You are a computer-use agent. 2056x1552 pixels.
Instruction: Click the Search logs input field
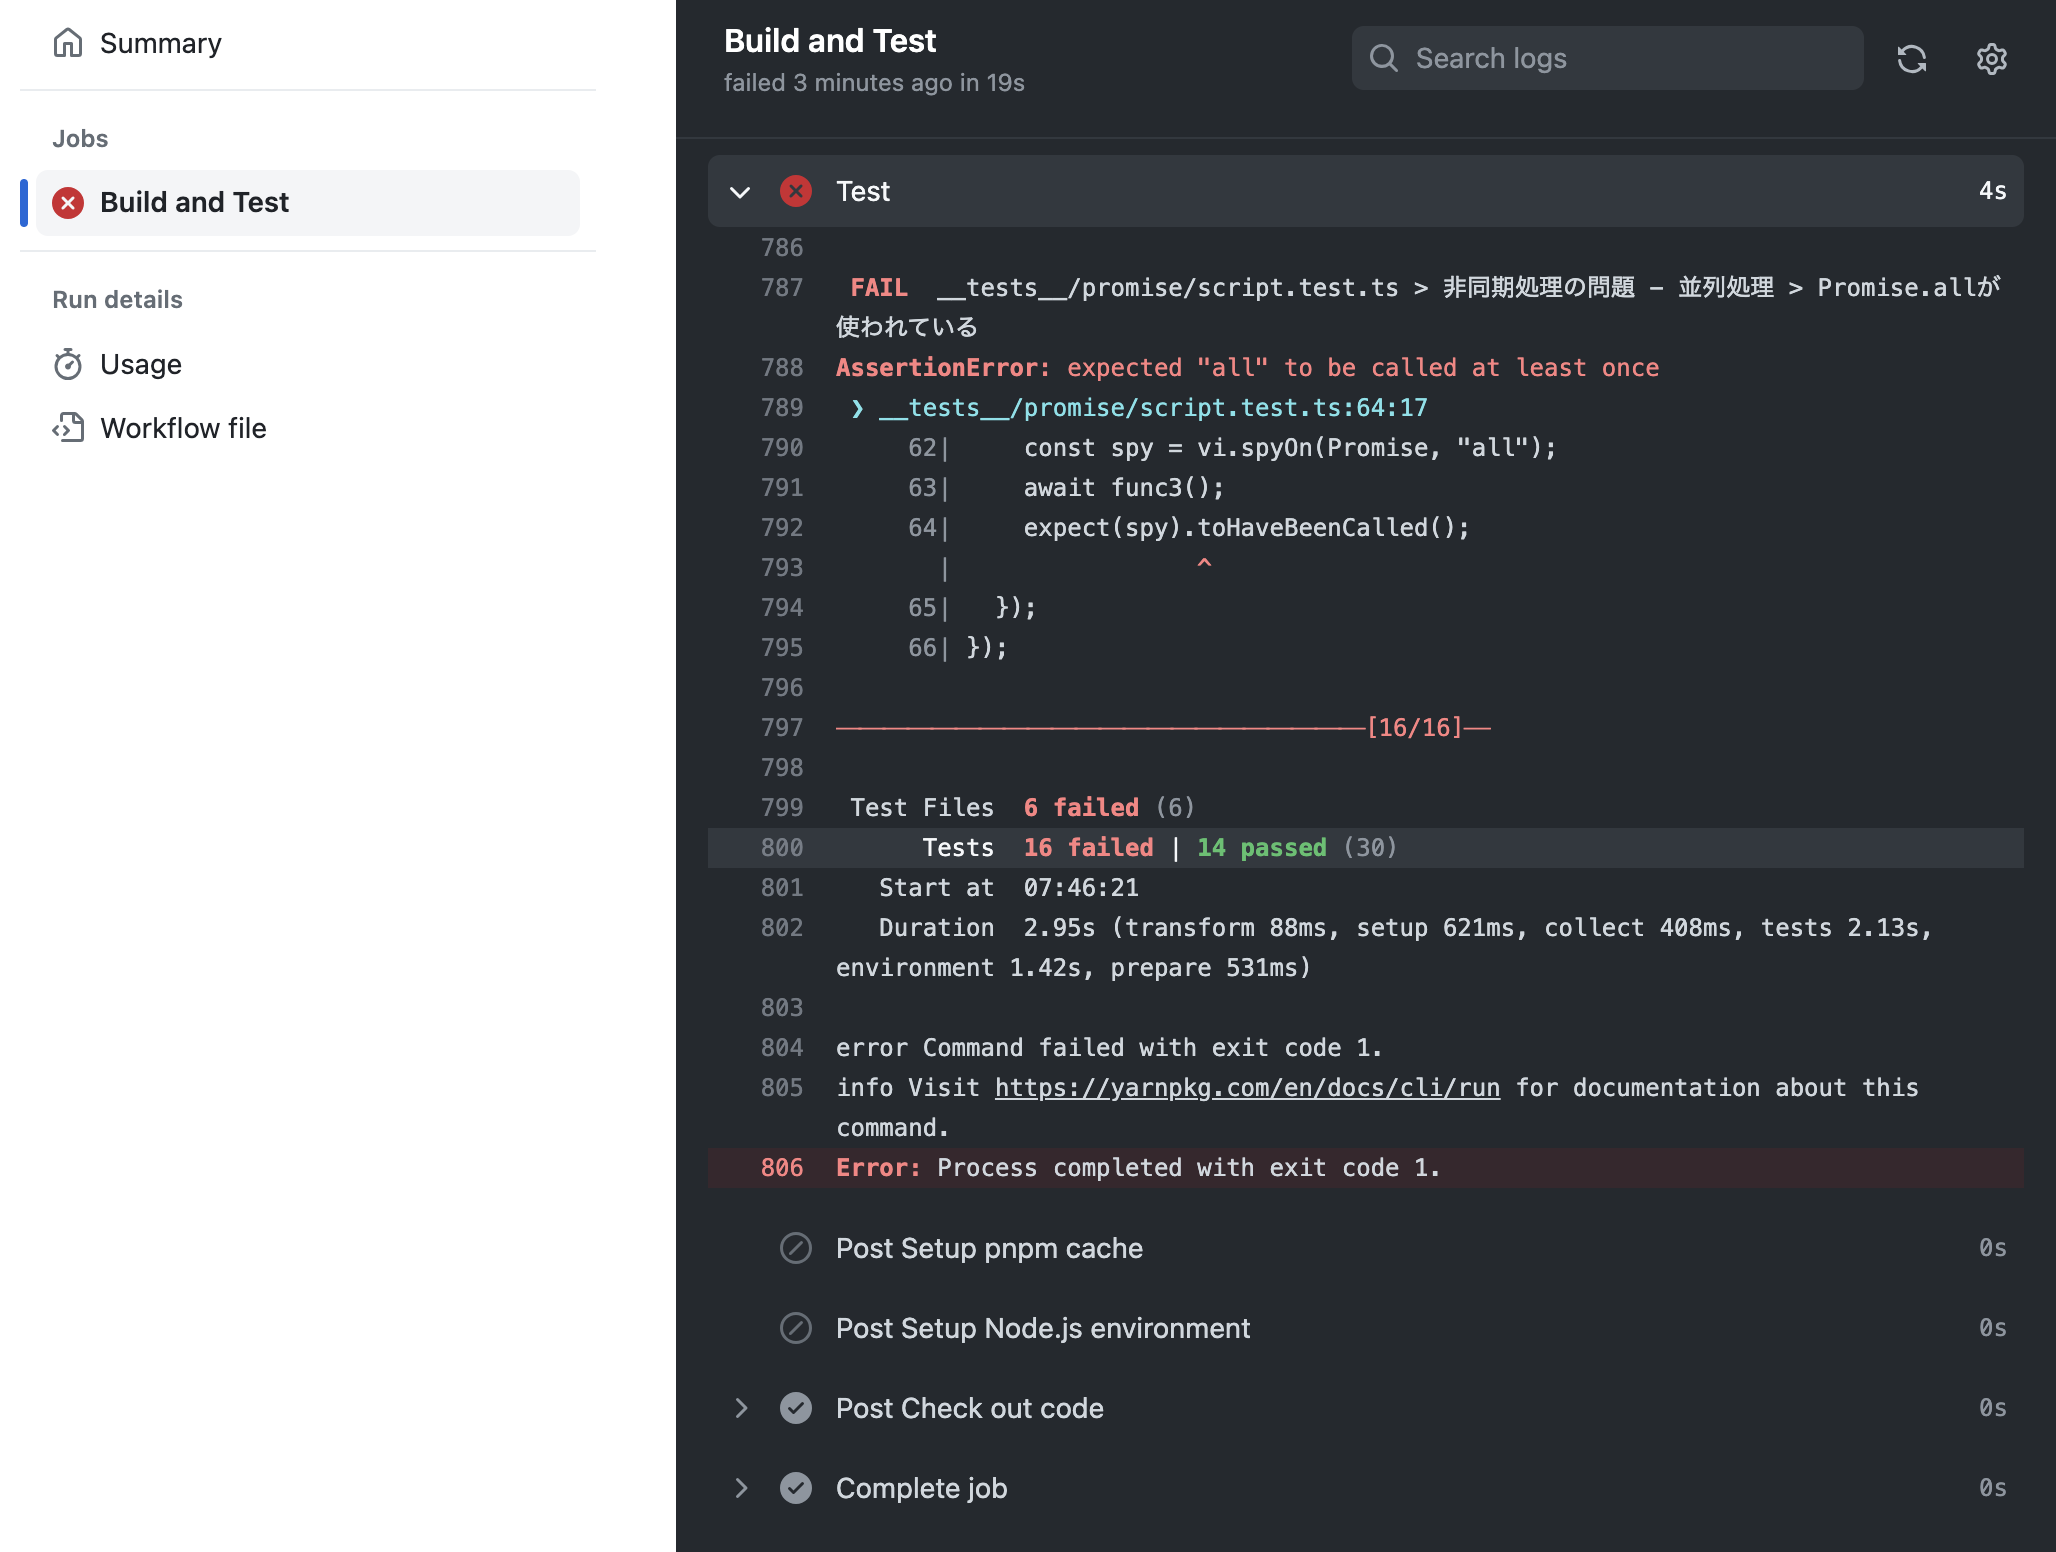(1606, 59)
